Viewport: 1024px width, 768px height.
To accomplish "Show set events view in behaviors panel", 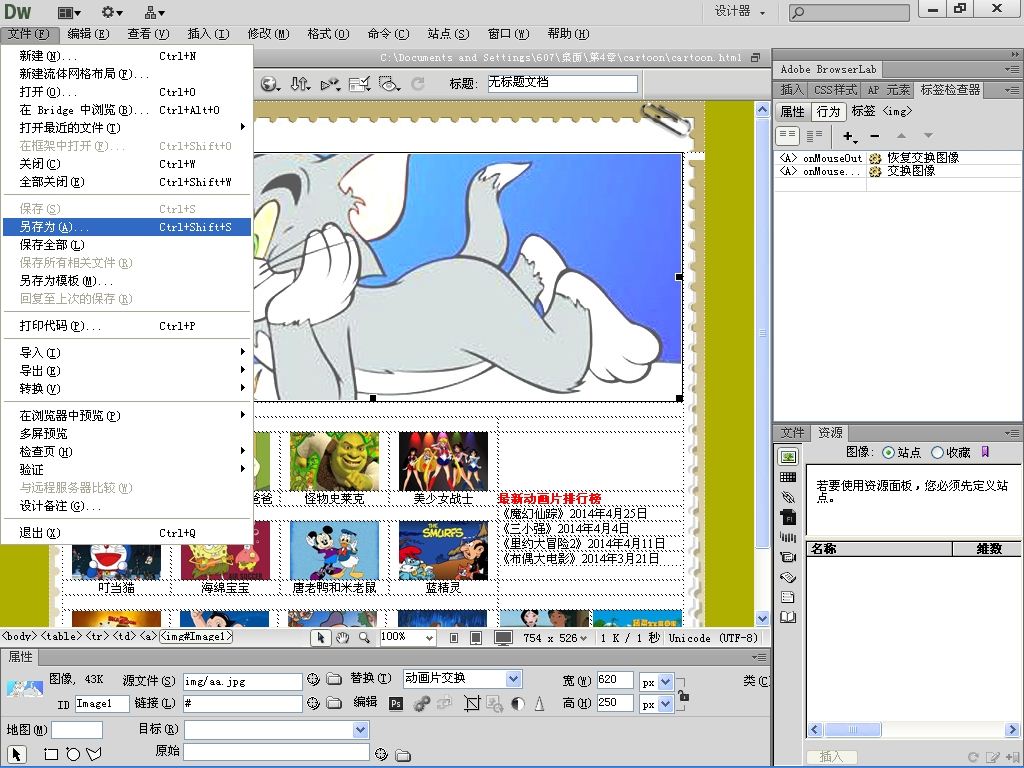I will (788, 136).
